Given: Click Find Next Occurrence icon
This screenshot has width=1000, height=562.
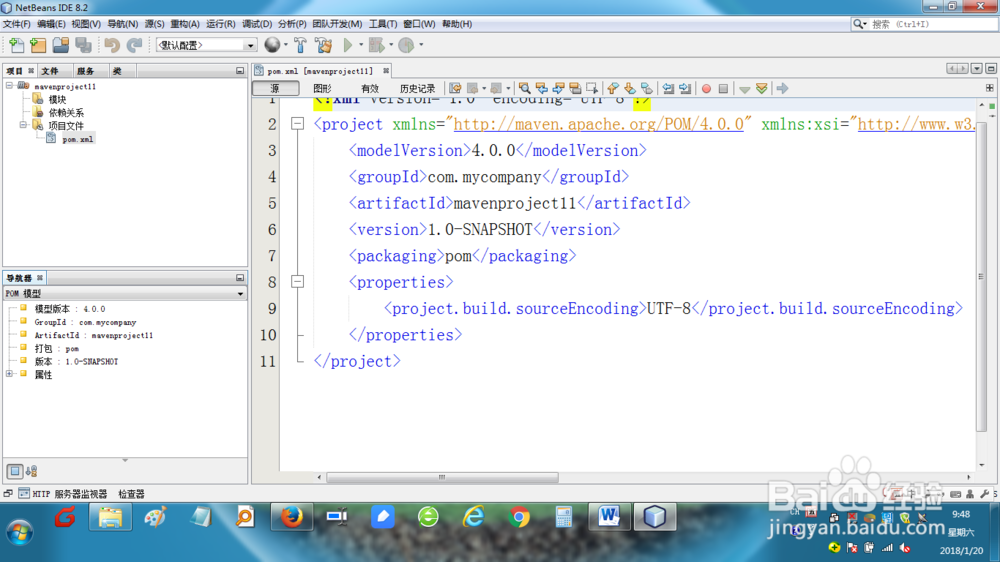Looking at the screenshot, I should click(559, 89).
